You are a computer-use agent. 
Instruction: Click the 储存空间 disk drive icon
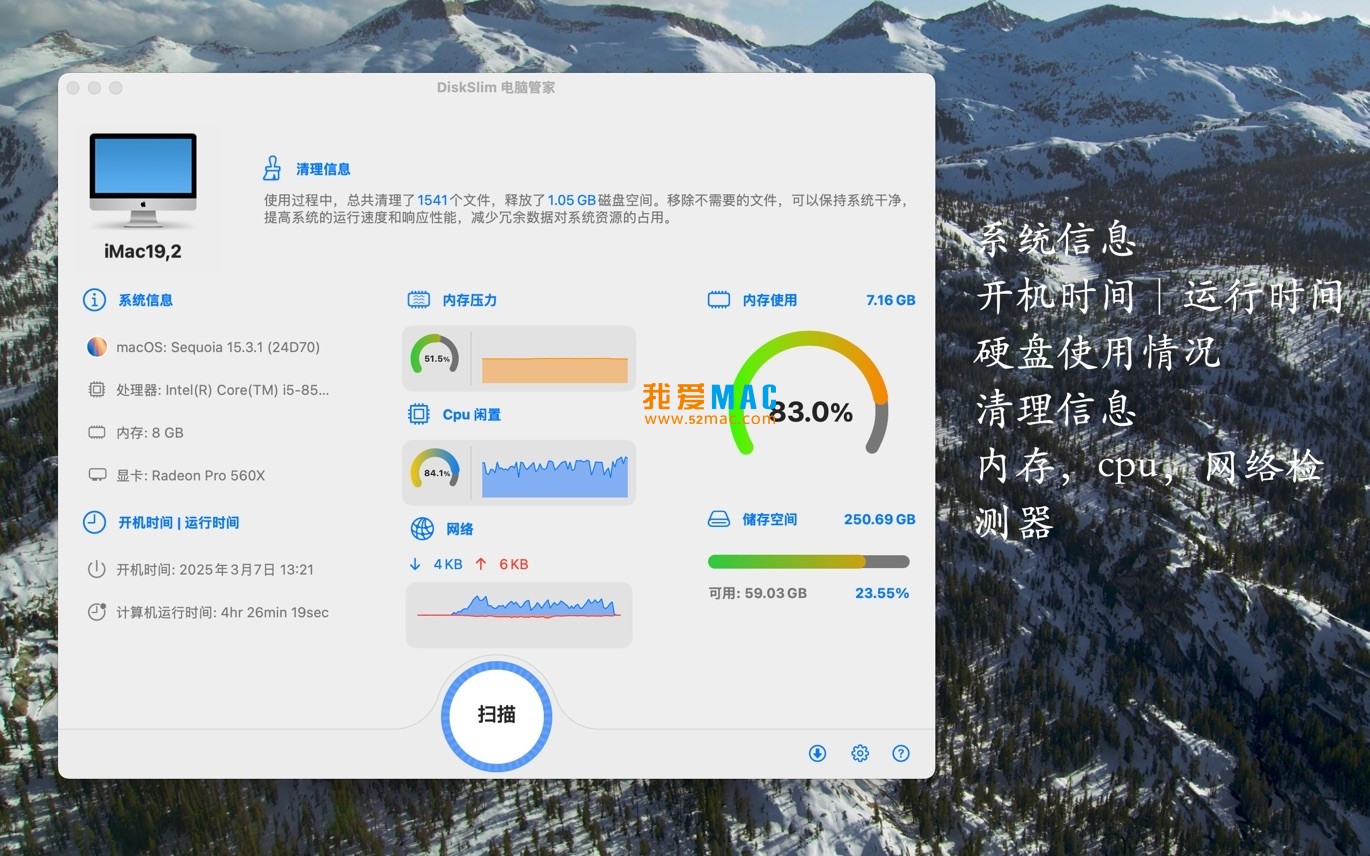(x=719, y=520)
